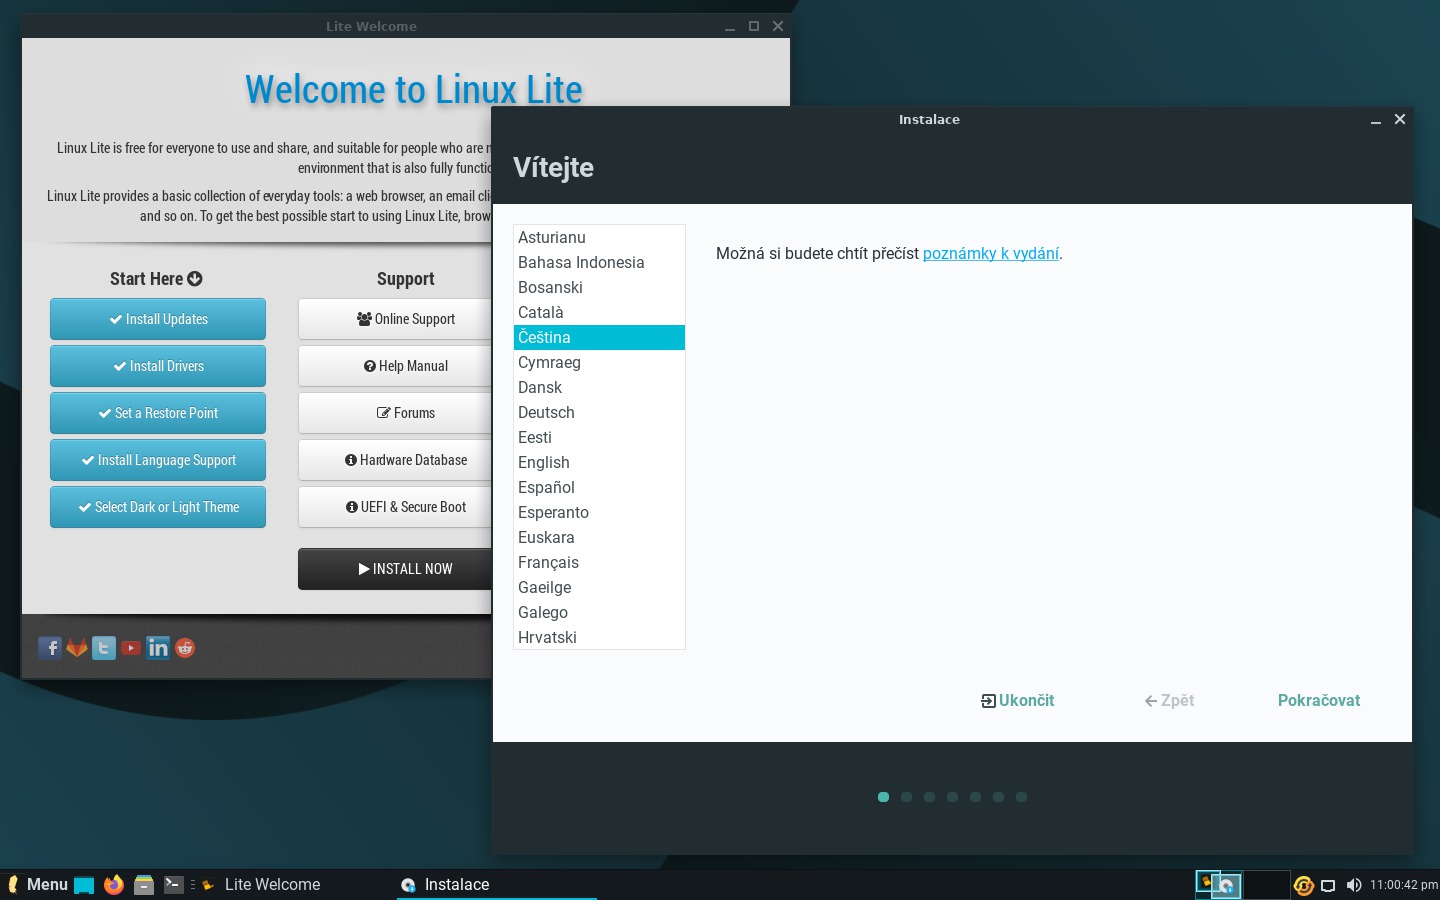Select Français language

point(599,562)
